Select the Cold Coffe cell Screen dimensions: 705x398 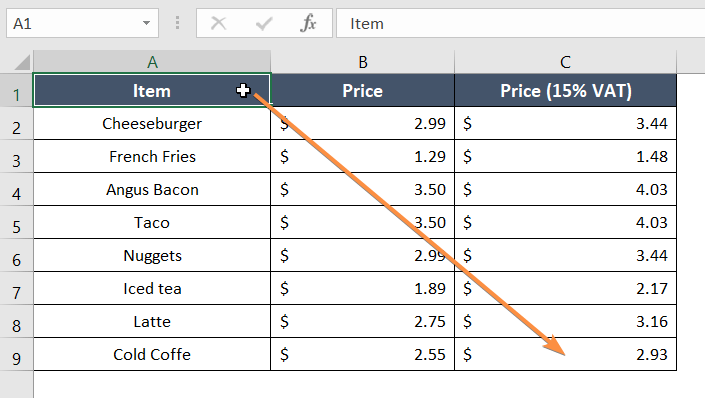point(152,354)
